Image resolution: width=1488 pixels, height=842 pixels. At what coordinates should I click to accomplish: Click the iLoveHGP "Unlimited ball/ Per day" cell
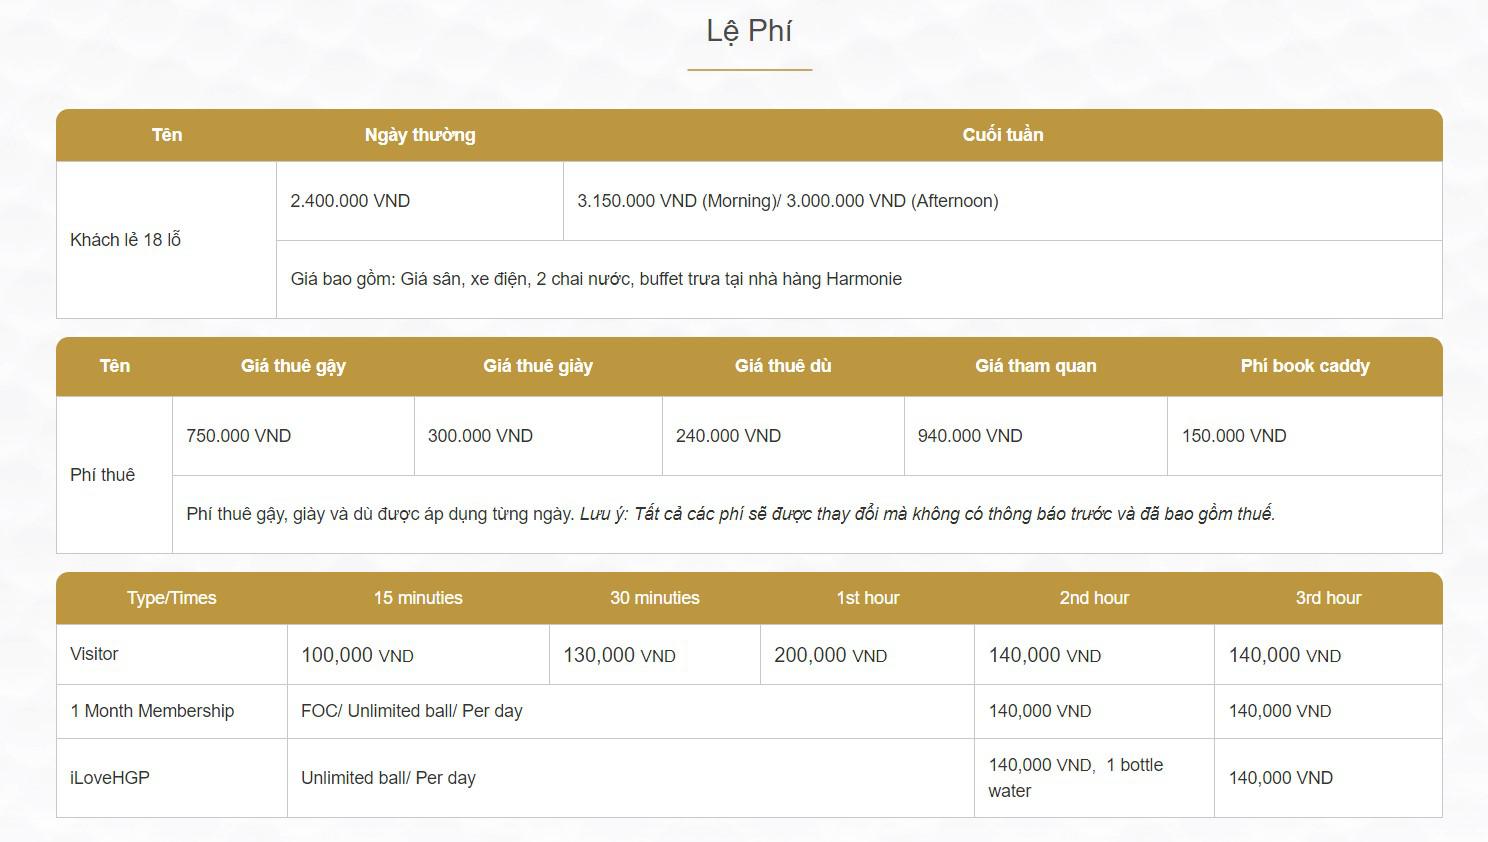pyautogui.click(x=388, y=778)
